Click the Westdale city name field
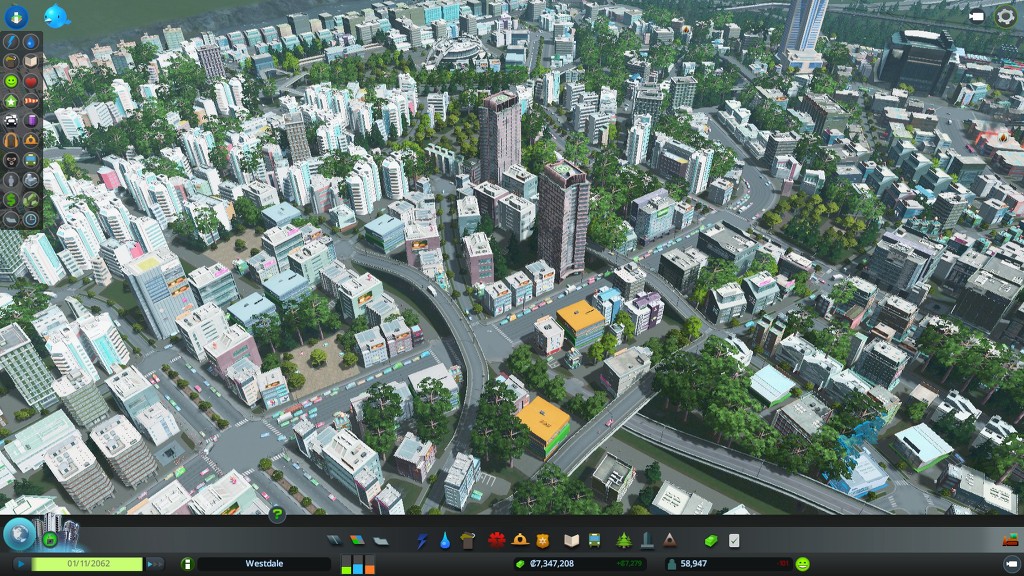This screenshot has height=576, width=1024. pos(264,564)
